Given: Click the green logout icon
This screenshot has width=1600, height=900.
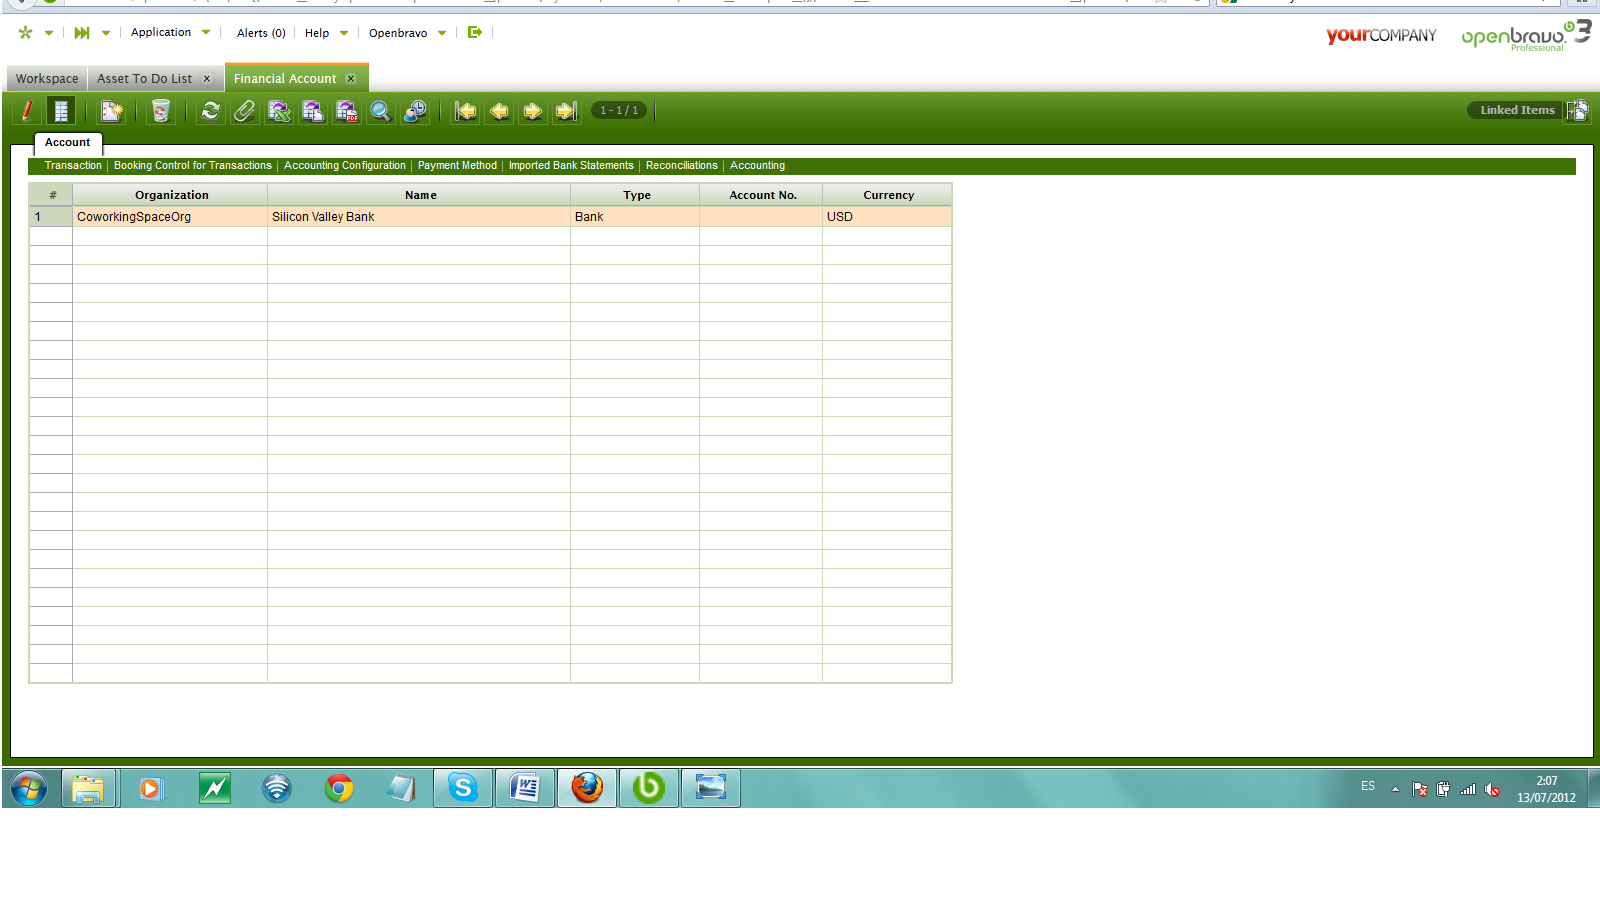Looking at the screenshot, I should pyautogui.click(x=475, y=32).
